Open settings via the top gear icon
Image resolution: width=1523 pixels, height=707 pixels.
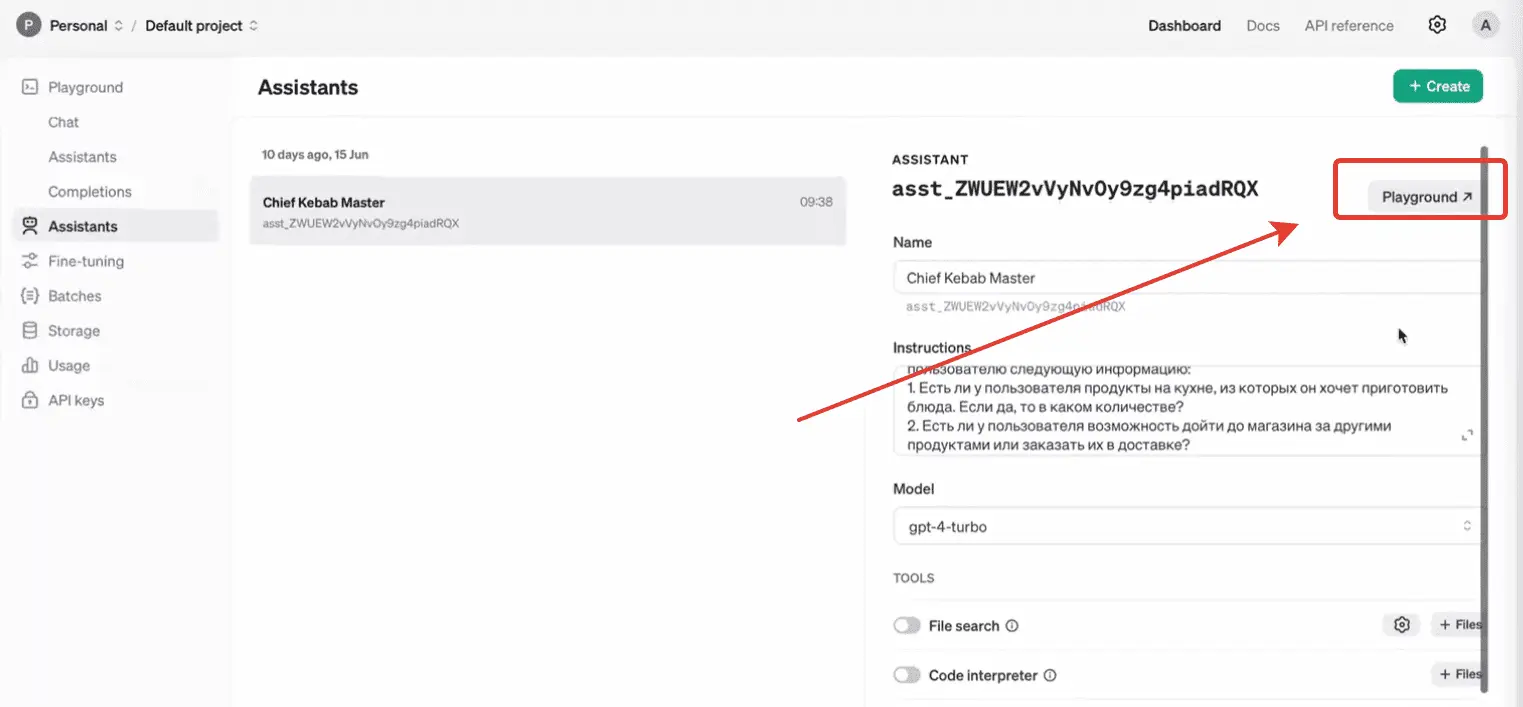coord(1437,25)
